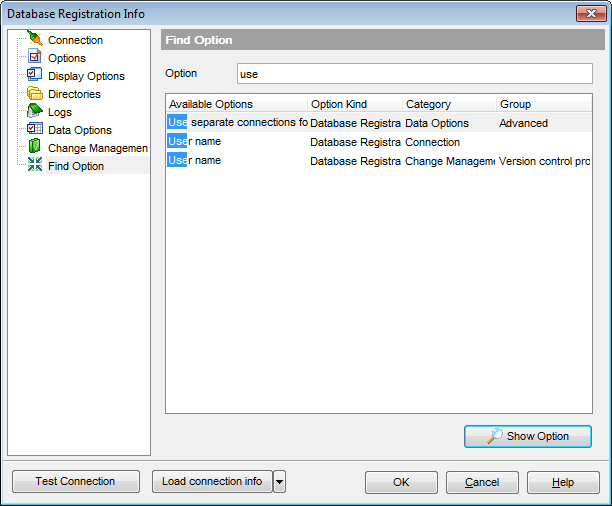Click the Data Options icon
612x506 pixels.
[35, 130]
